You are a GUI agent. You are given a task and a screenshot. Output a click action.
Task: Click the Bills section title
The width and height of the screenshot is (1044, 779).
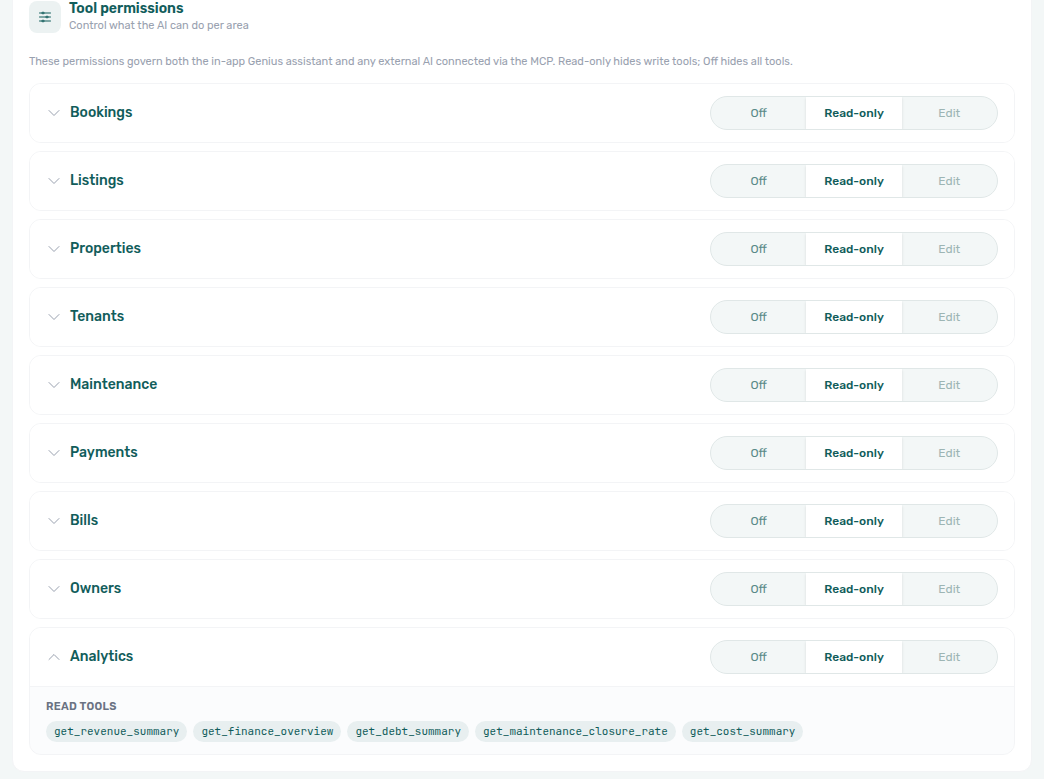84,519
